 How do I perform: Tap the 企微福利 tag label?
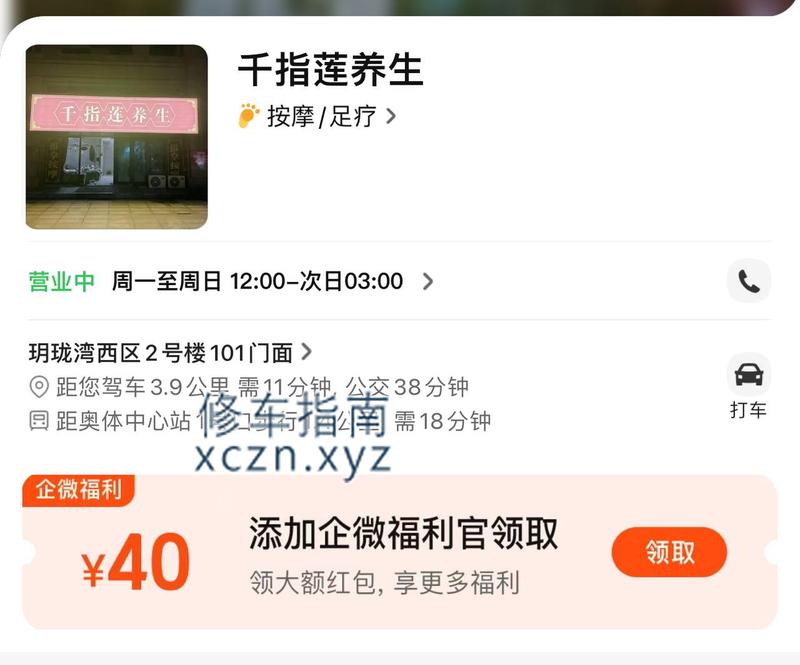click(x=78, y=489)
